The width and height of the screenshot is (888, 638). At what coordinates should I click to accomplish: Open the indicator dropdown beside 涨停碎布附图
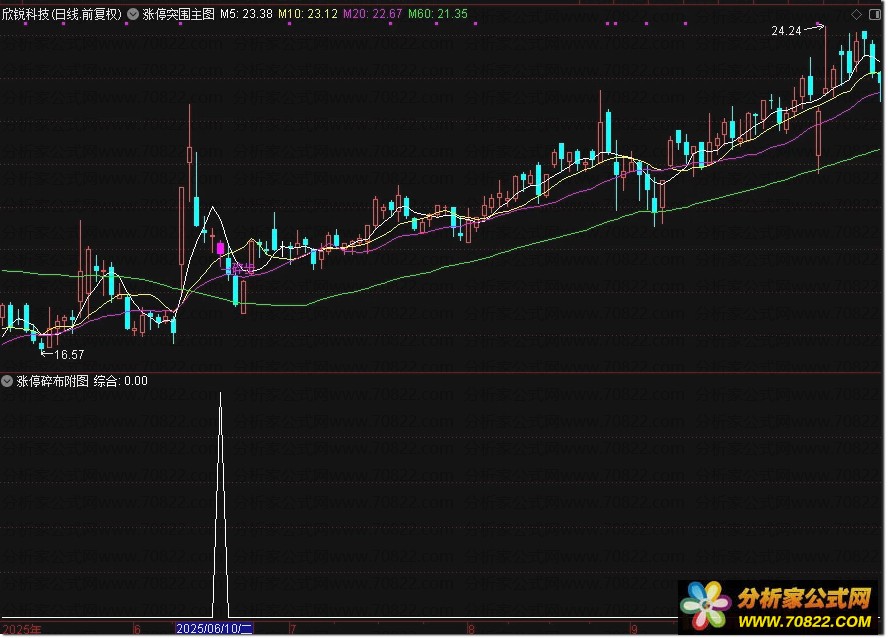point(7,381)
